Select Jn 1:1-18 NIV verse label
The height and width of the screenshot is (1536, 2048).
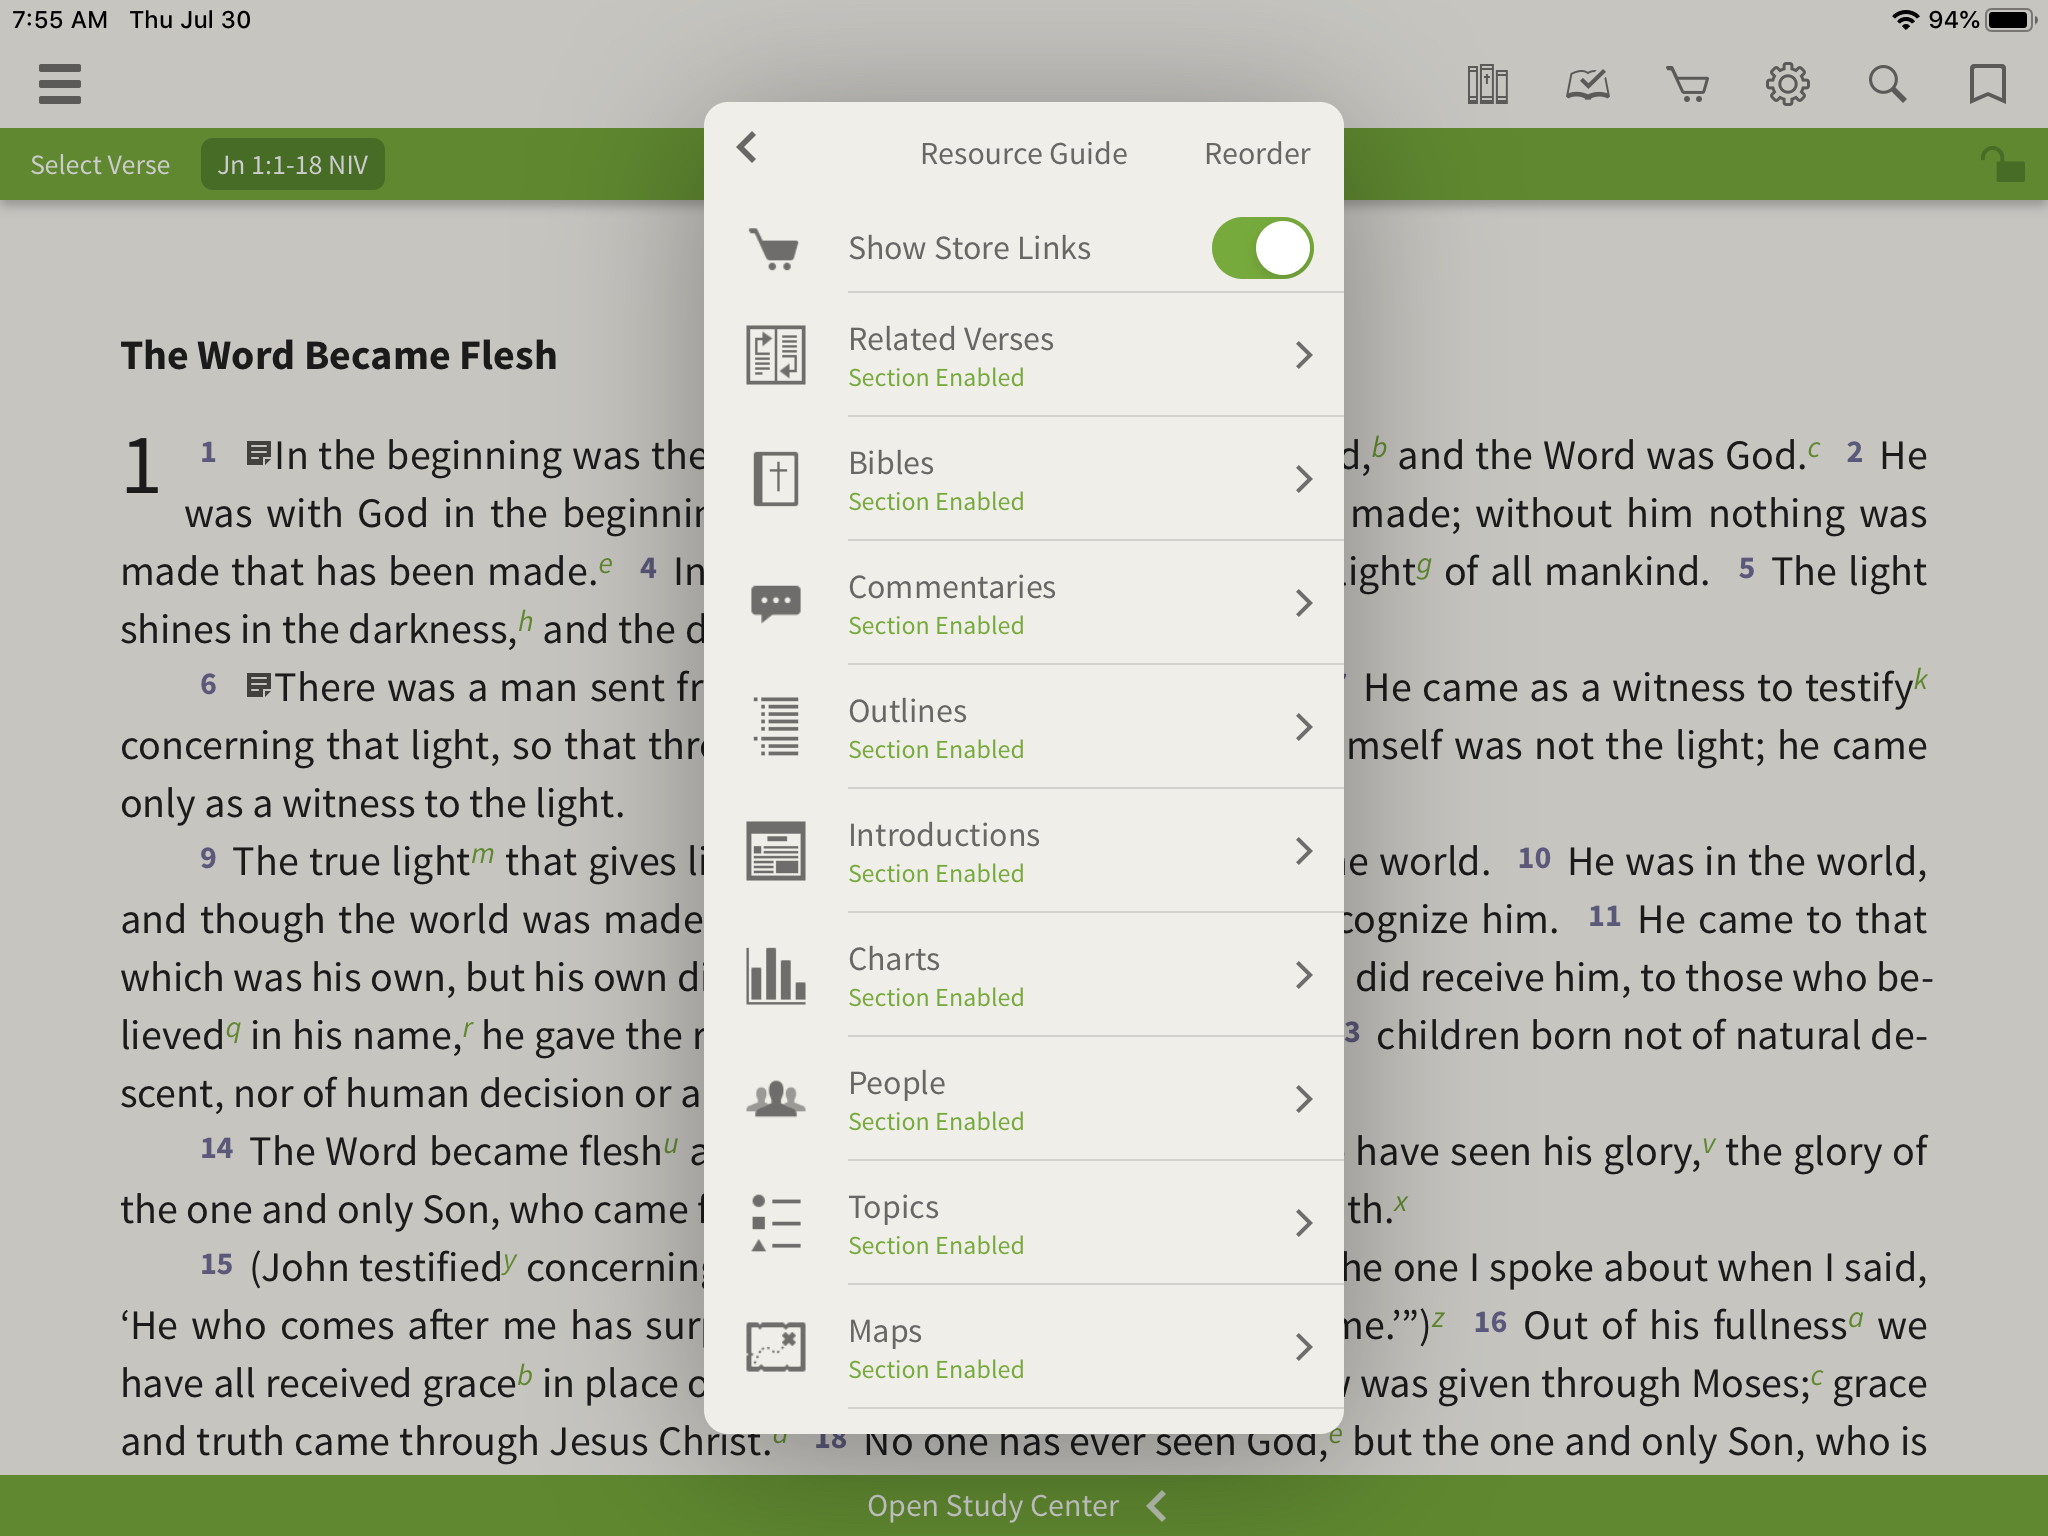point(292,163)
